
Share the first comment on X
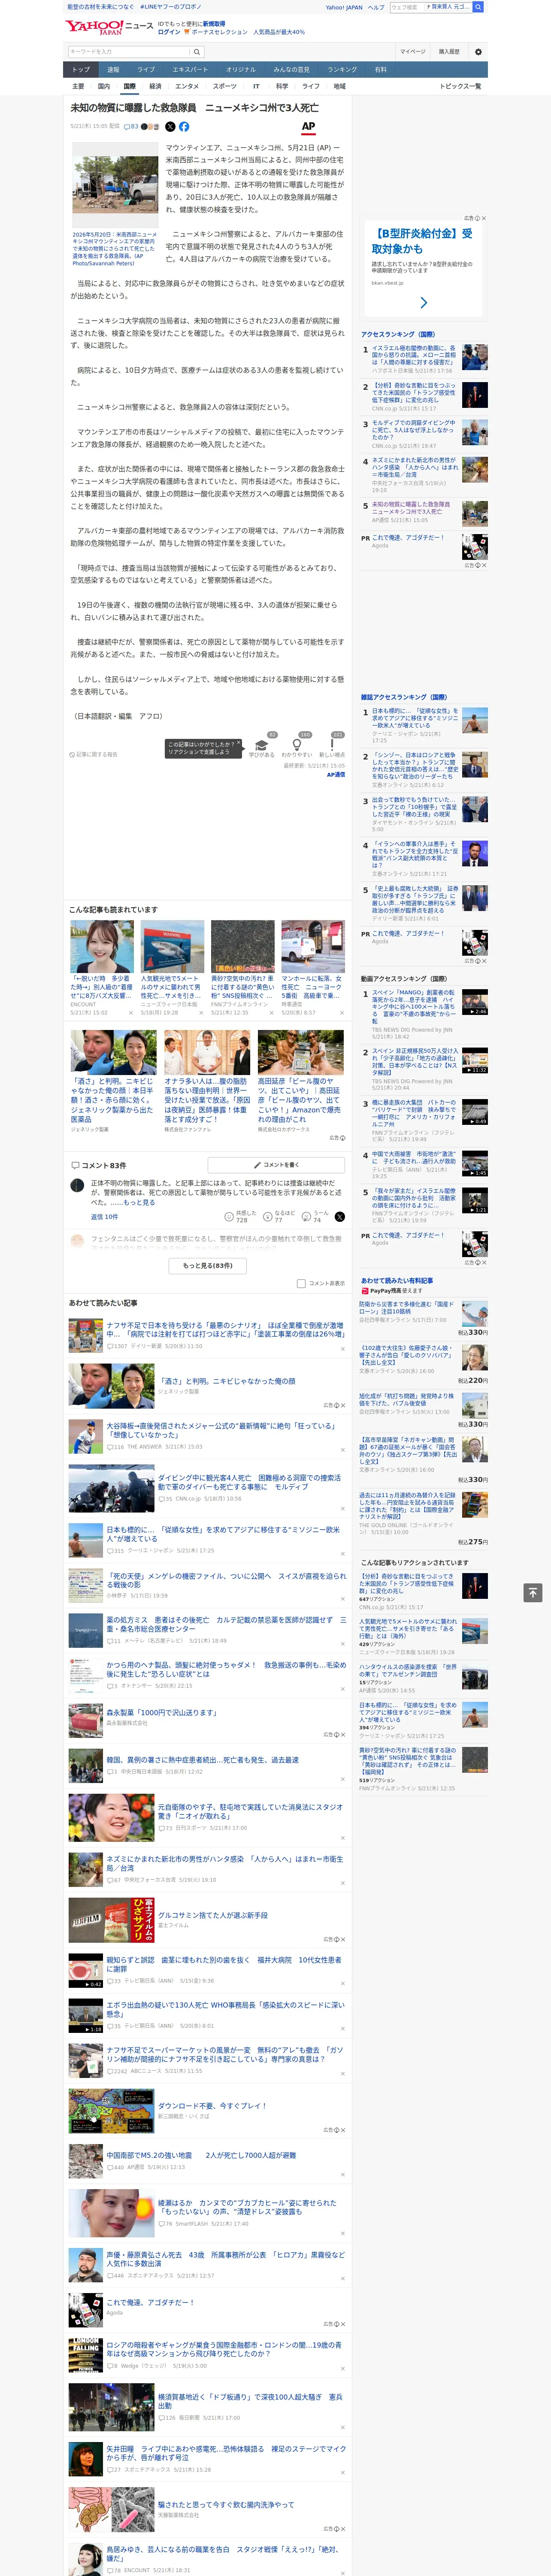[x=340, y=1217]
